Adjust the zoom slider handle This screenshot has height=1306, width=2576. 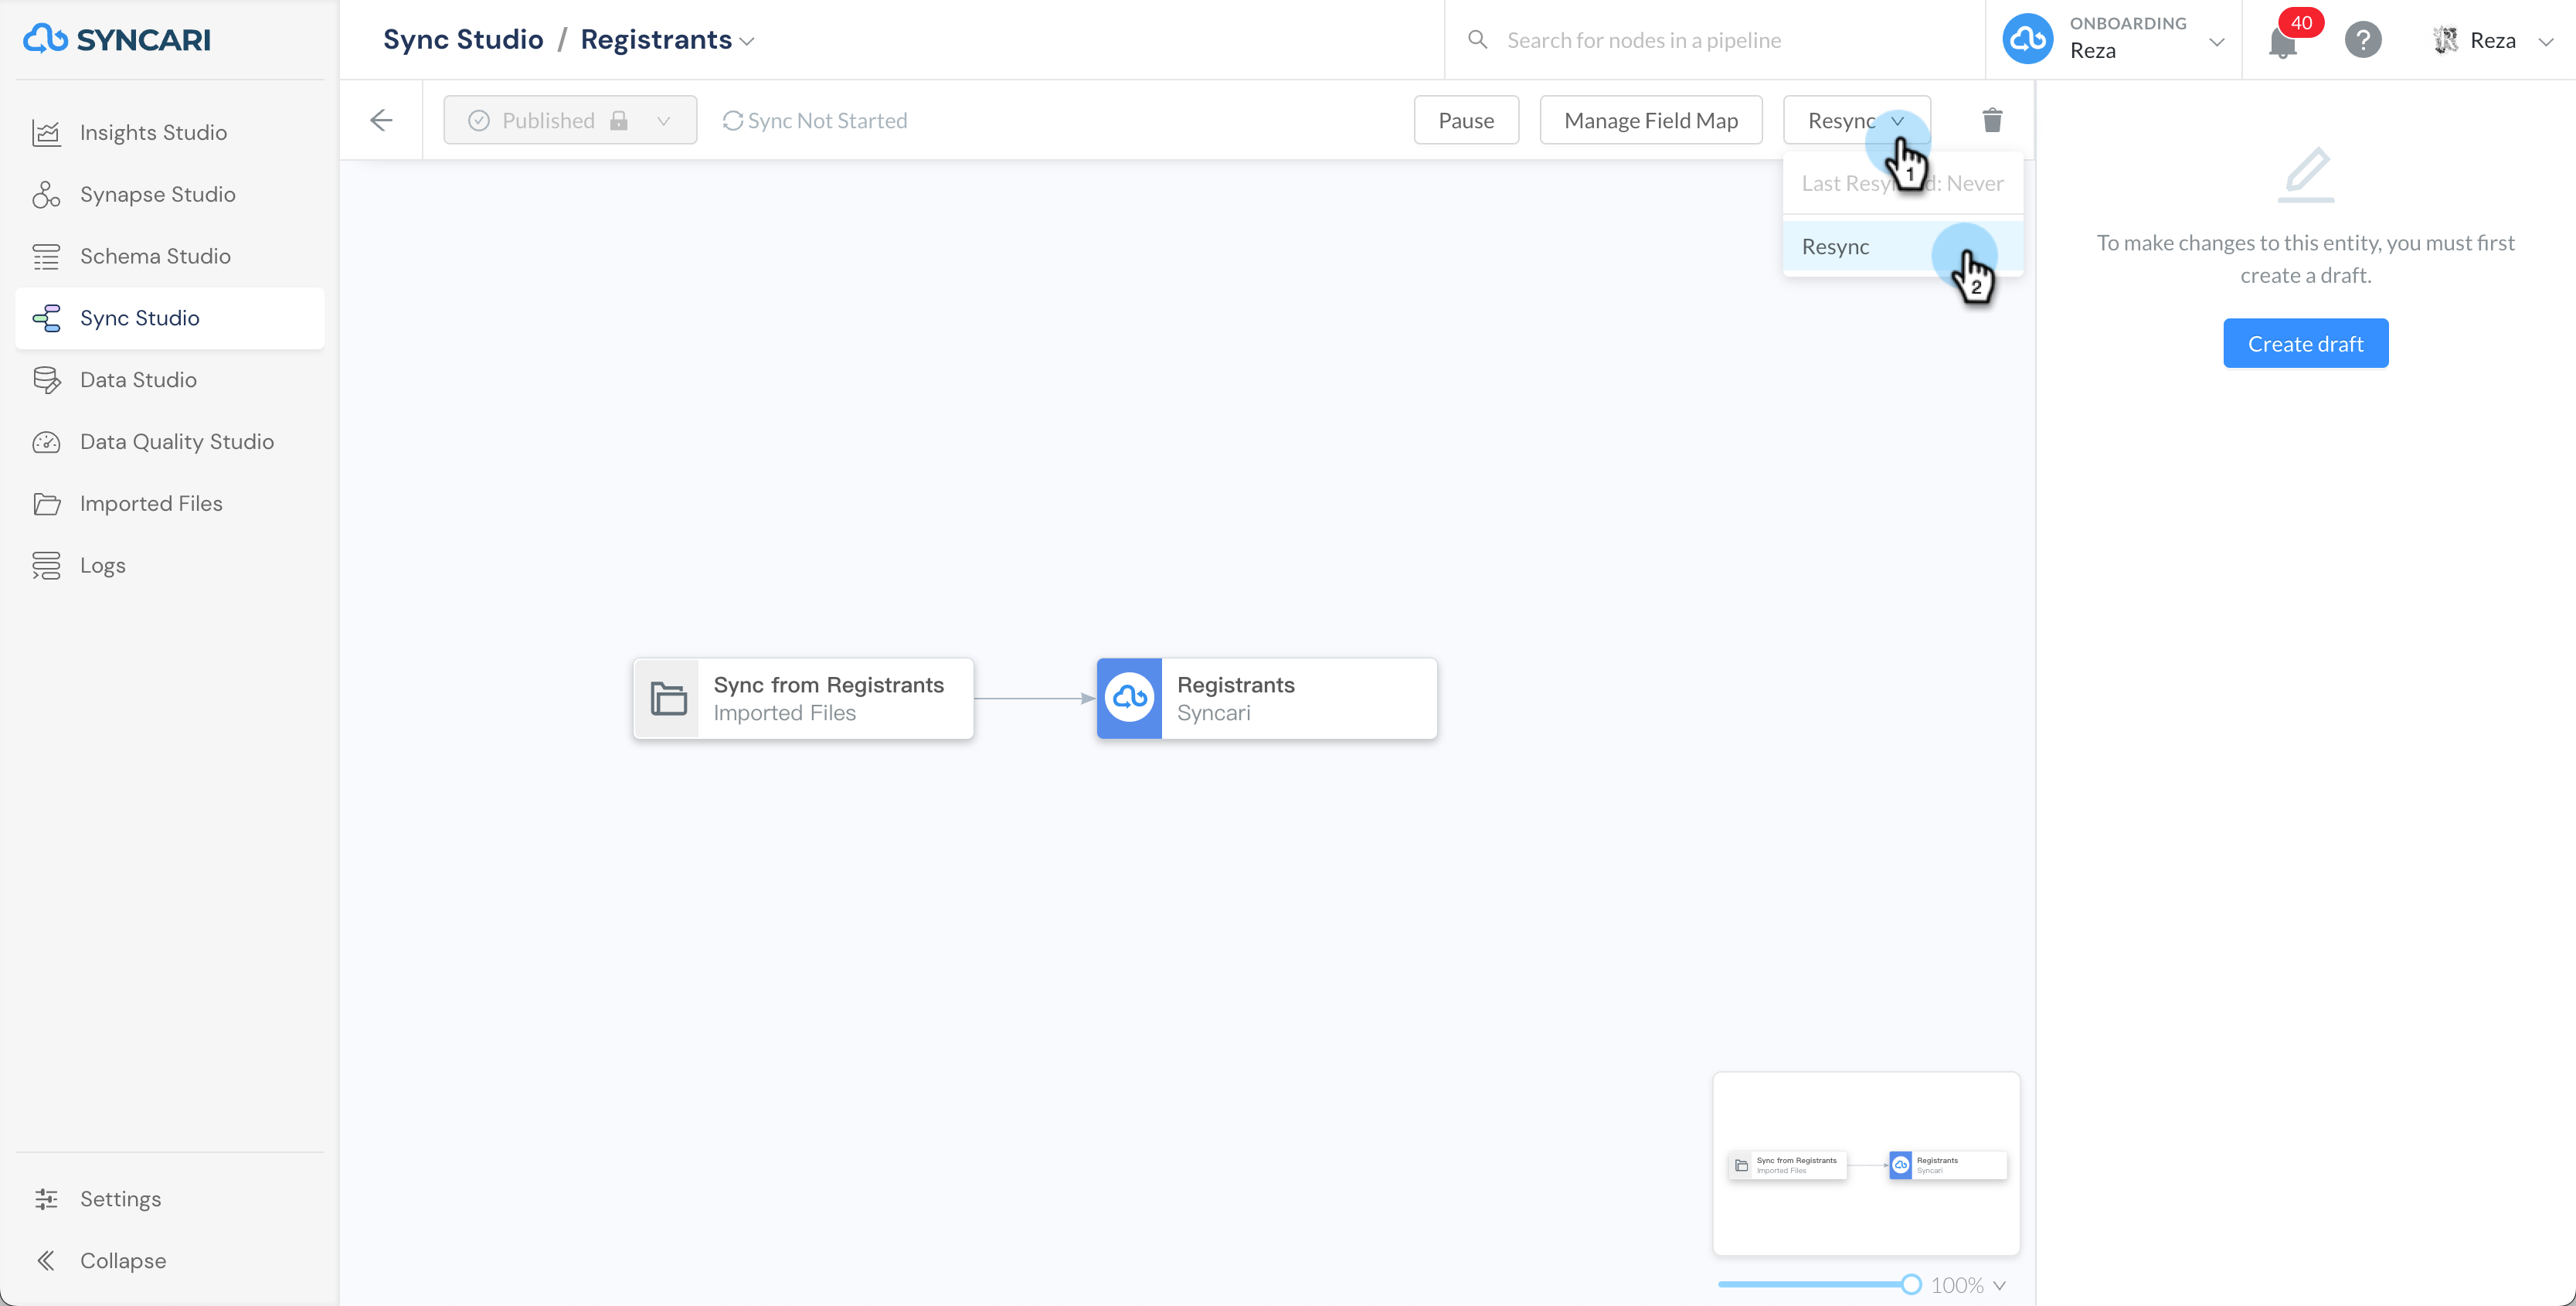[x=1911, y=1285]
